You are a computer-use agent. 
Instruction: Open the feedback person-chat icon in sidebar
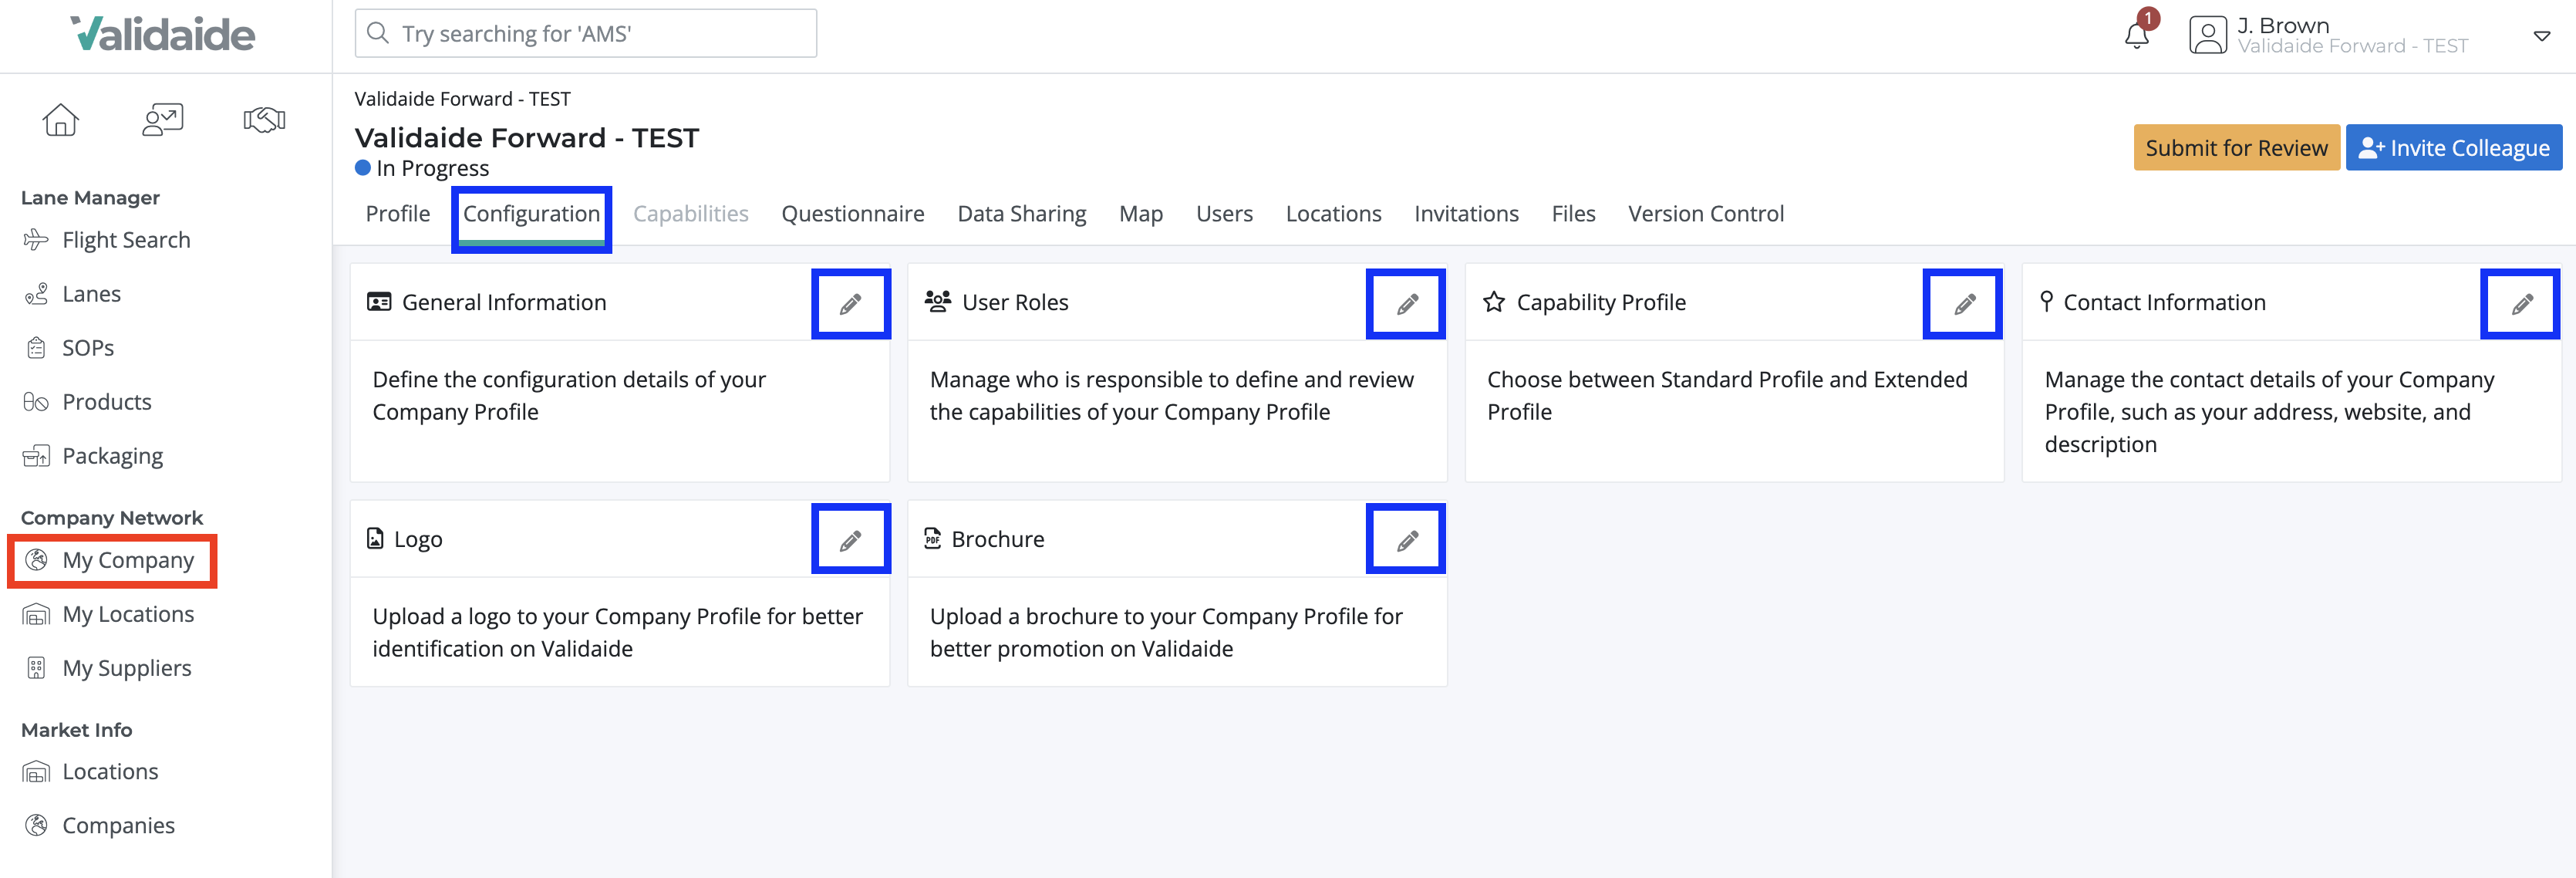click(163, 120)
